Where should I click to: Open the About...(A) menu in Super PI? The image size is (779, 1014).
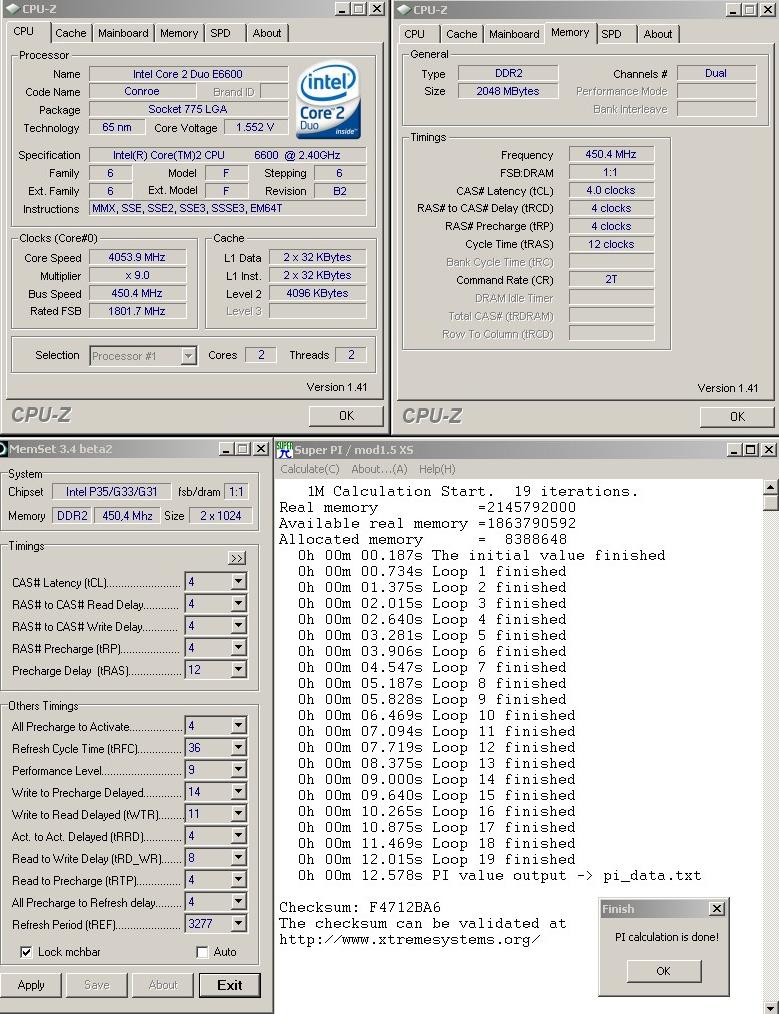pos(379,469)
